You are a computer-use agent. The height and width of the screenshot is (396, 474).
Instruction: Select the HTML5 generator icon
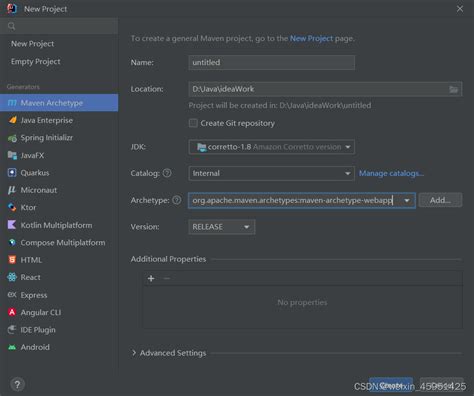coord(12,260)
